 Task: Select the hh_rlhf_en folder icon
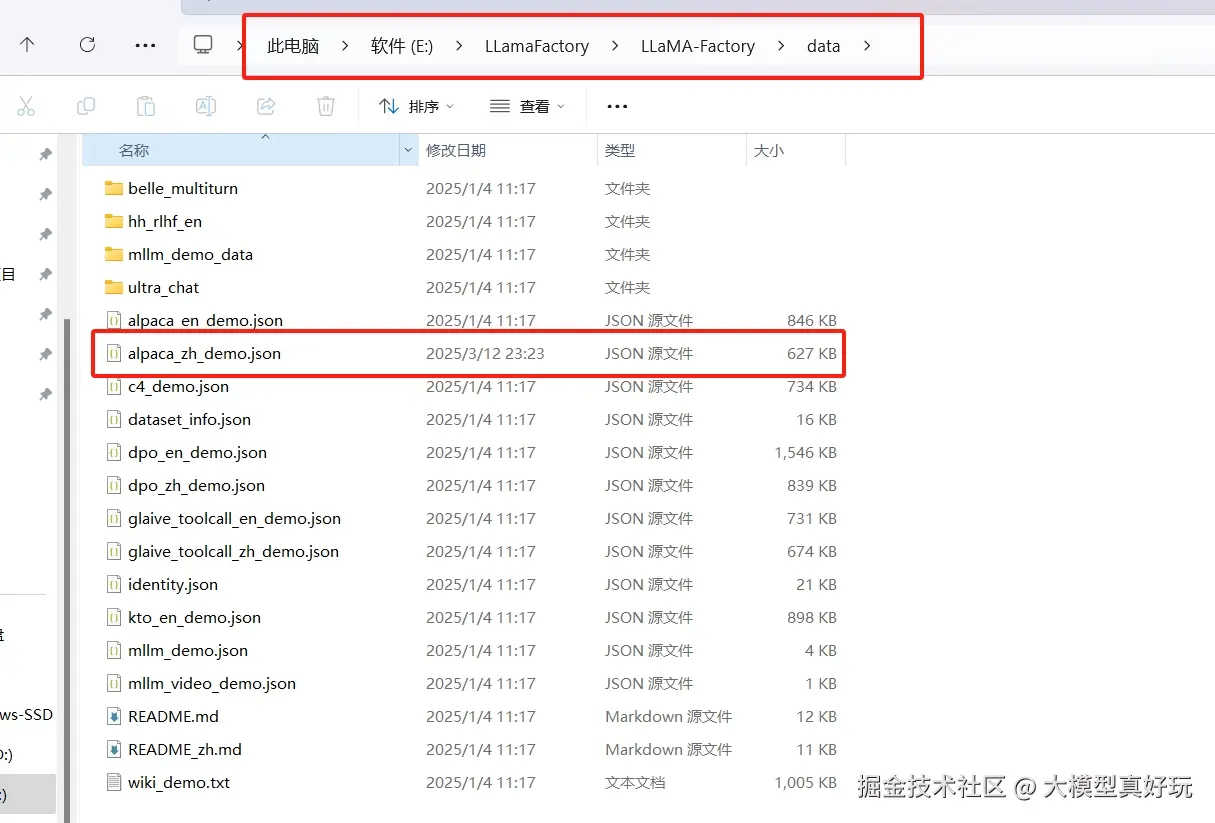pos(113,221)
